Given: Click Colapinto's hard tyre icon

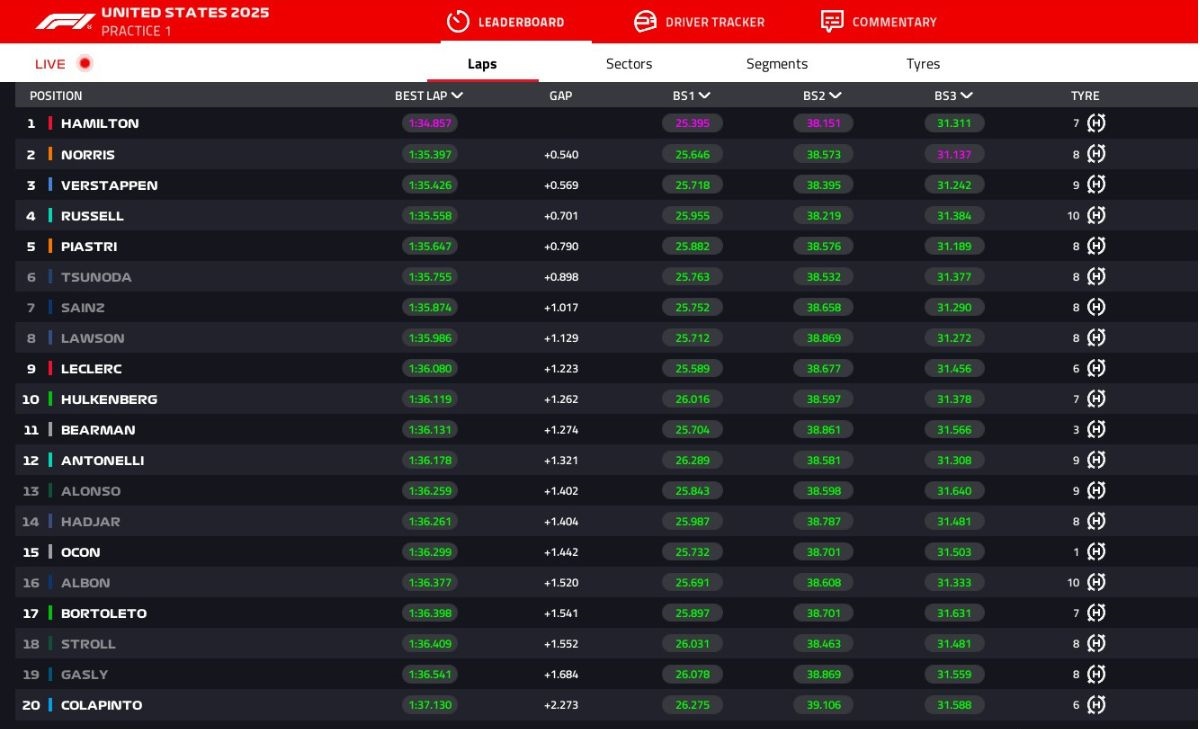Looking at the screenshot, I should (x=1096, y=705).
